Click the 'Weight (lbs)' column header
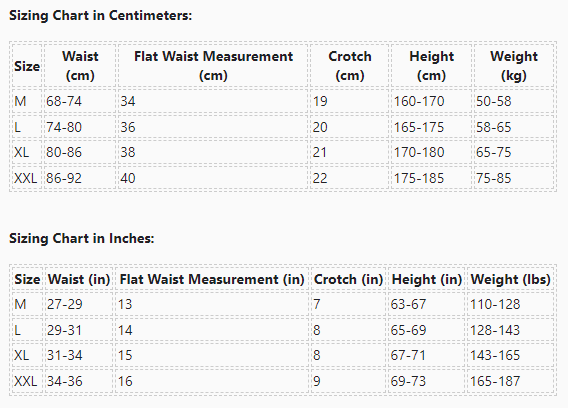The height and width of the screenshot is (408, 568). [510, 279]
